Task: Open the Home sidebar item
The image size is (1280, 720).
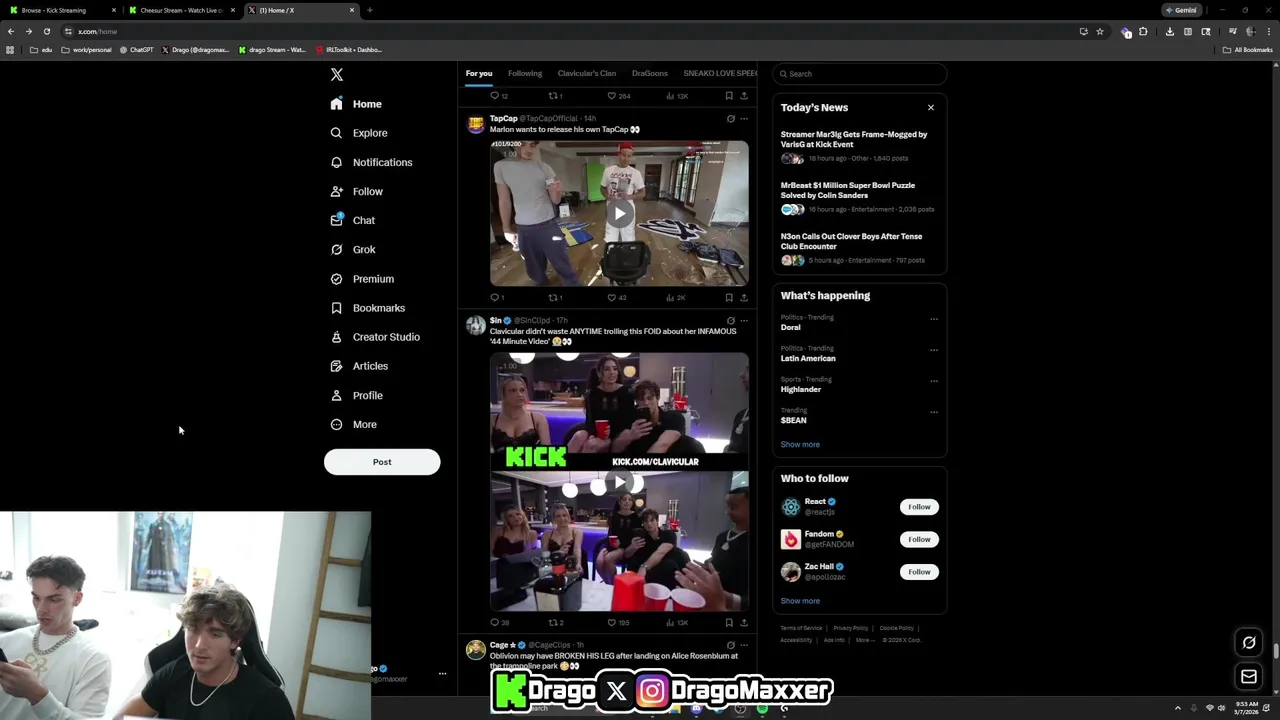Action: 356,104
